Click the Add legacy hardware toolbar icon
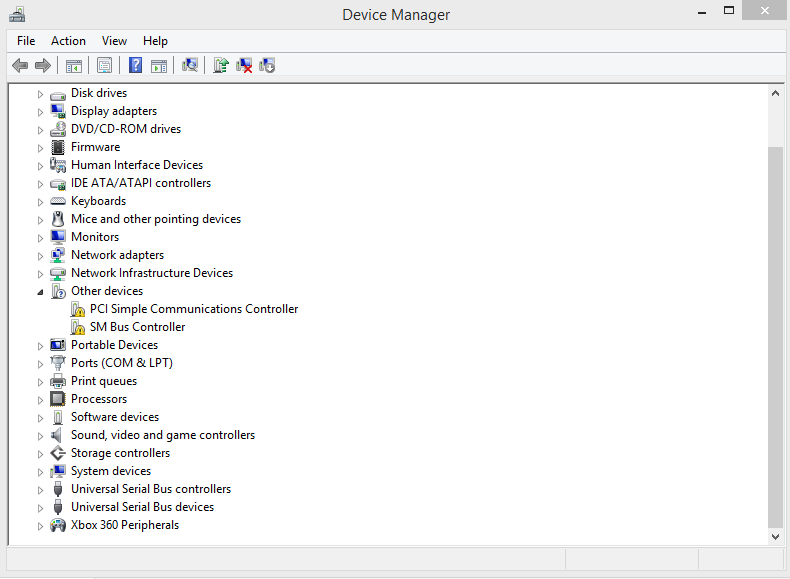The image size is (790, 579). click(x=267, y=66)
